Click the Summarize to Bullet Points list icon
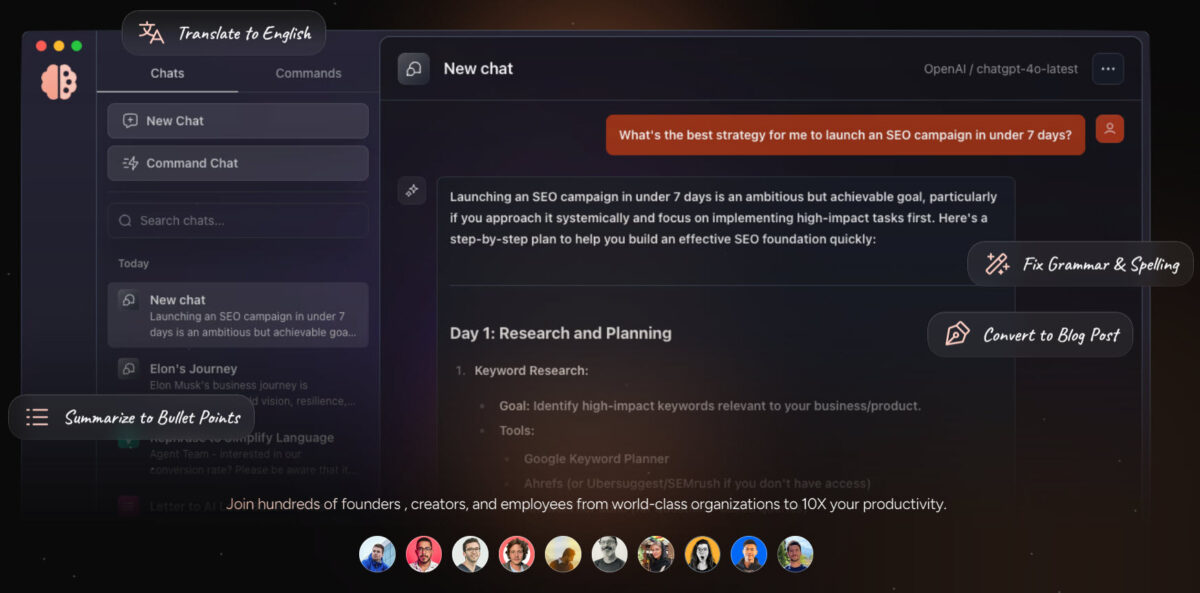The width and height of the screenshot is (1200, 593). click(x=37, y=417)
